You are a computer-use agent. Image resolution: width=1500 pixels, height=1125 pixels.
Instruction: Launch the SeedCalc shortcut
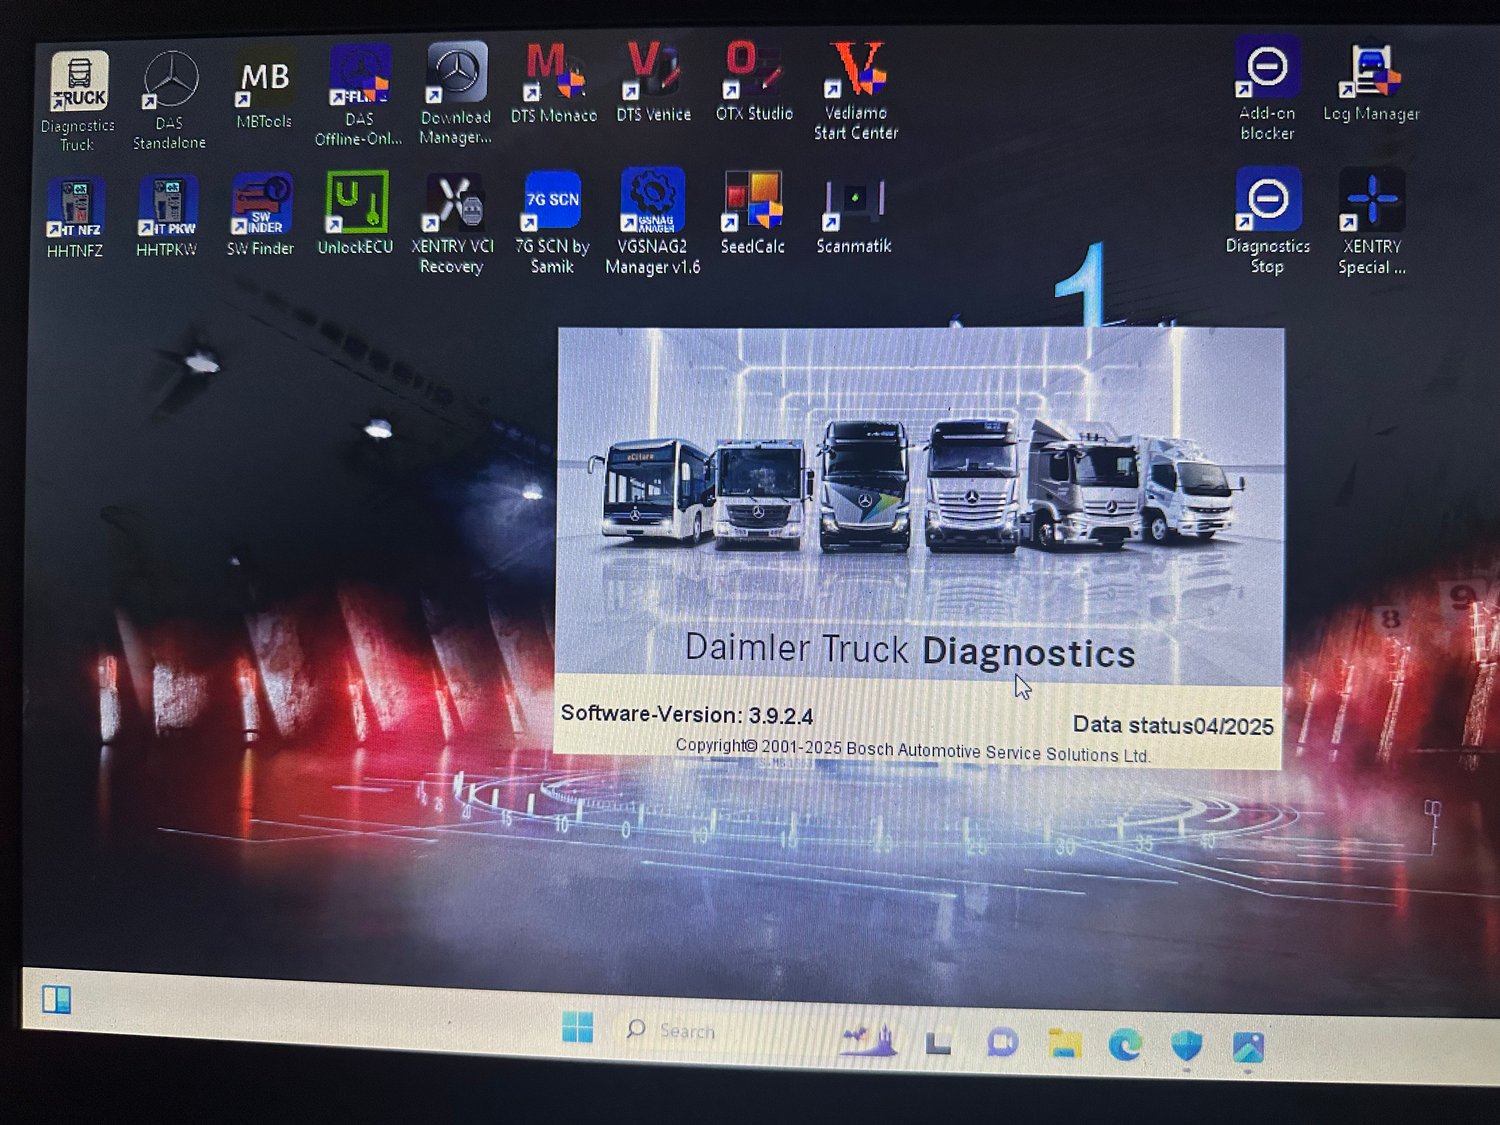point(753,213)
